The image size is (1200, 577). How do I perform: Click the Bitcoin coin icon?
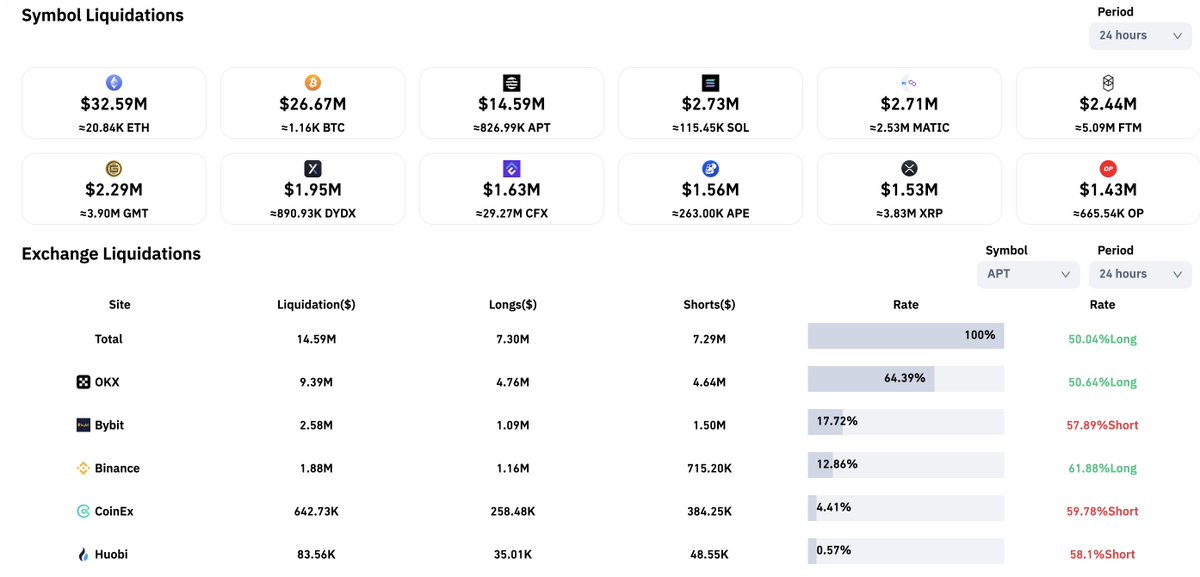pyautogui.click(x=313, y=83)
